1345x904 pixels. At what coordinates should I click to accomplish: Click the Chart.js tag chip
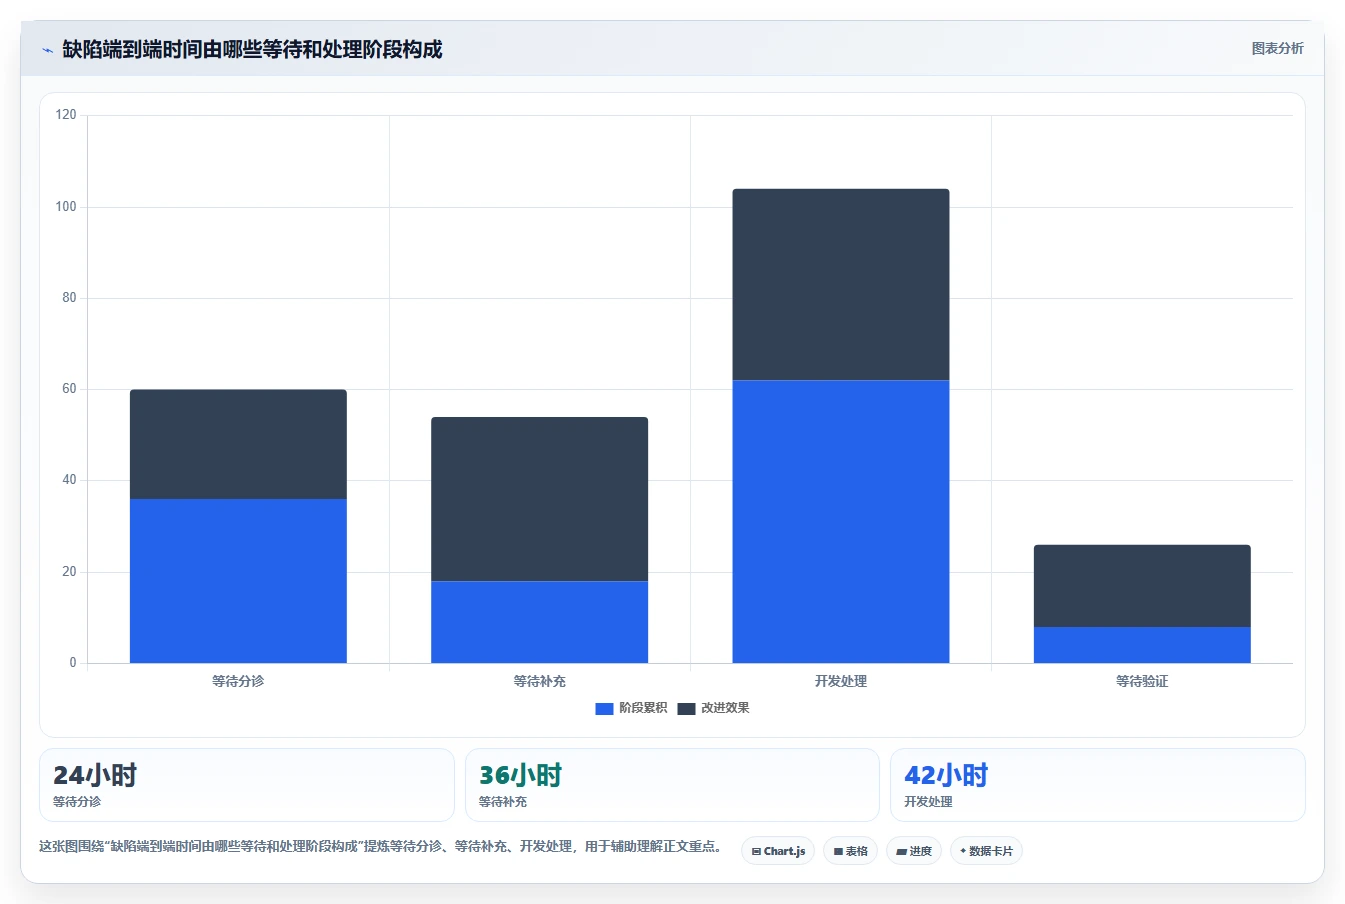(x=778, y=851)
